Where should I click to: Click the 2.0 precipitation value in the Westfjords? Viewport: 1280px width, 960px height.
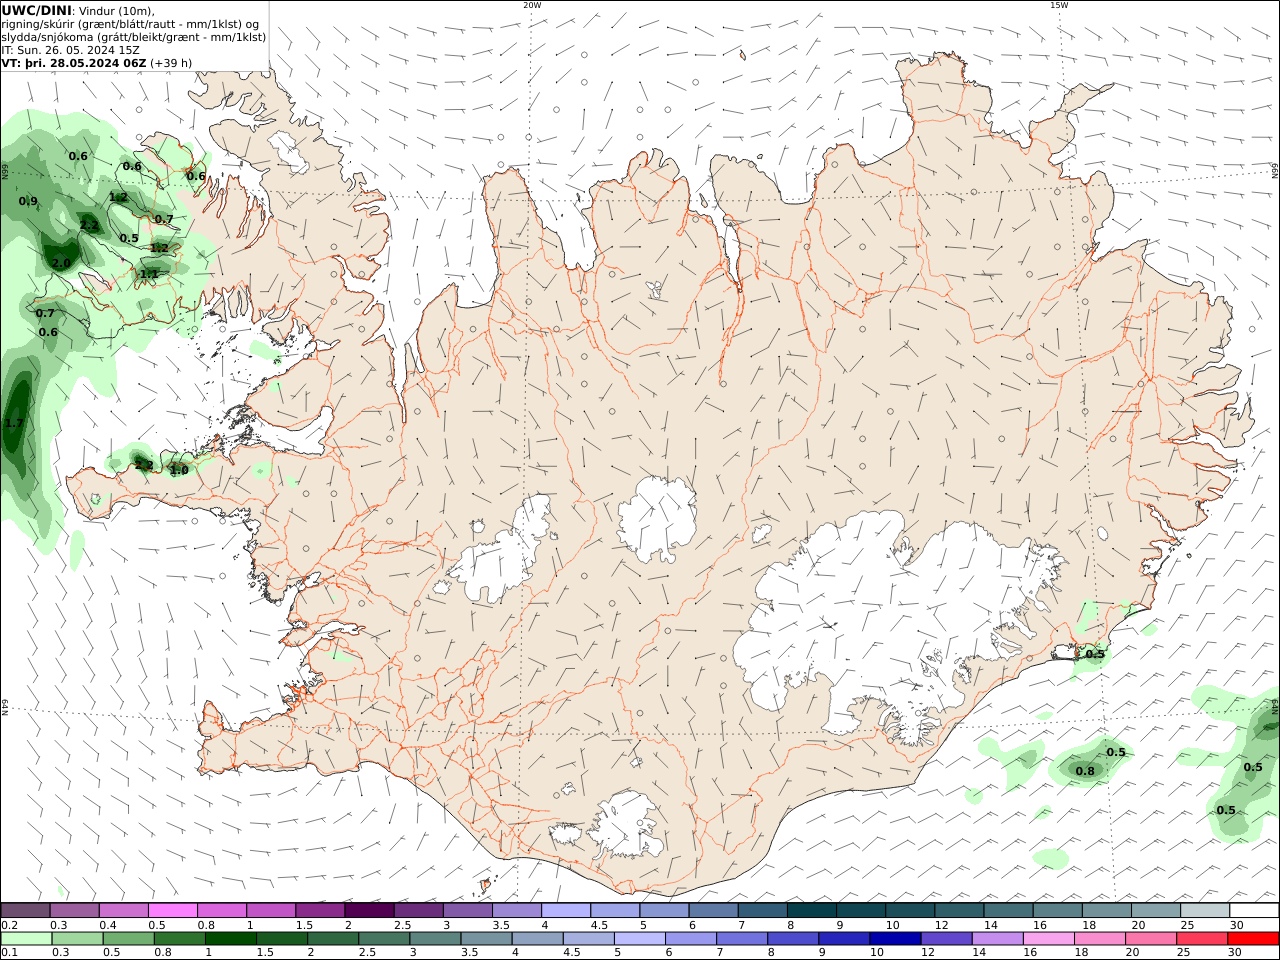click(x=61, y=263)
